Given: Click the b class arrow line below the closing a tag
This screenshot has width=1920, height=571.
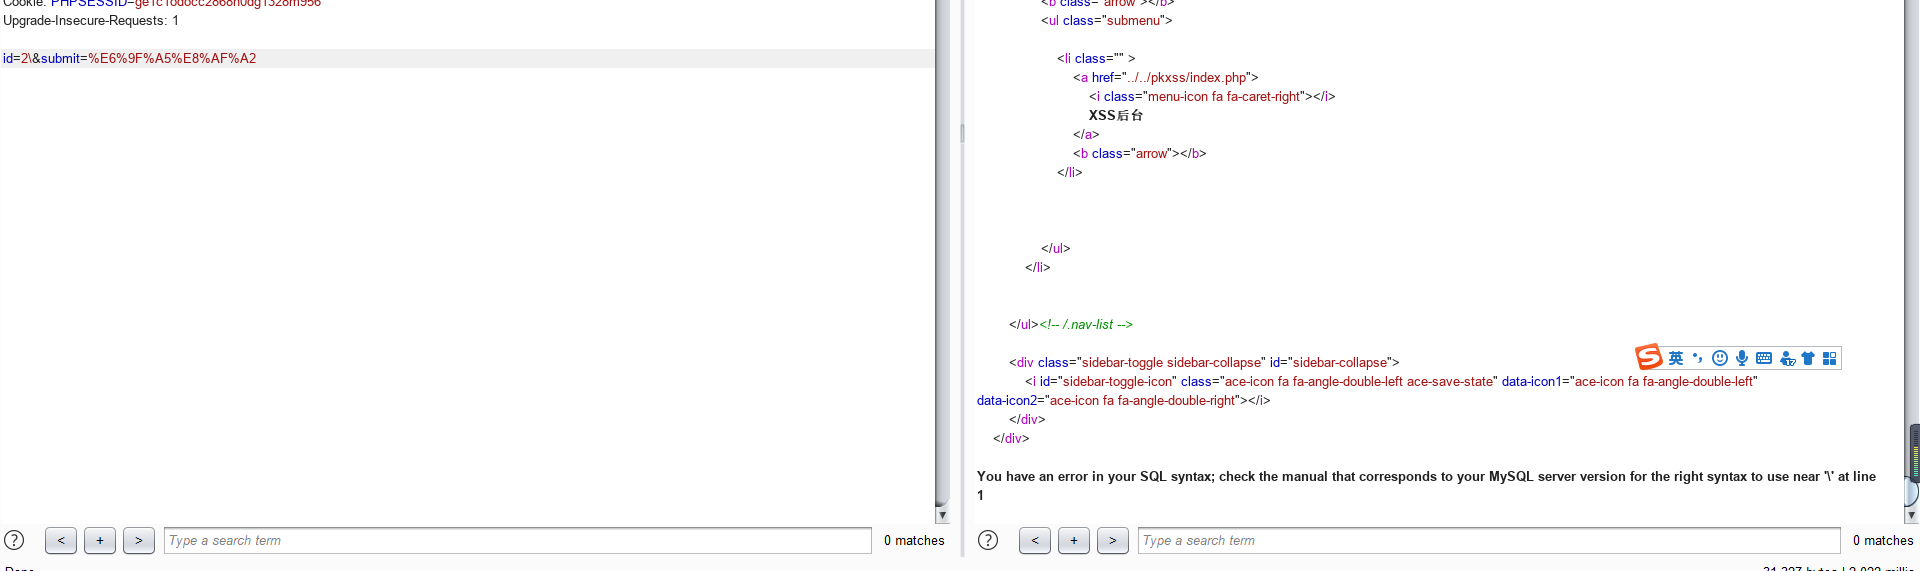Looking at the screenshot, I should tap(1140, 153).
